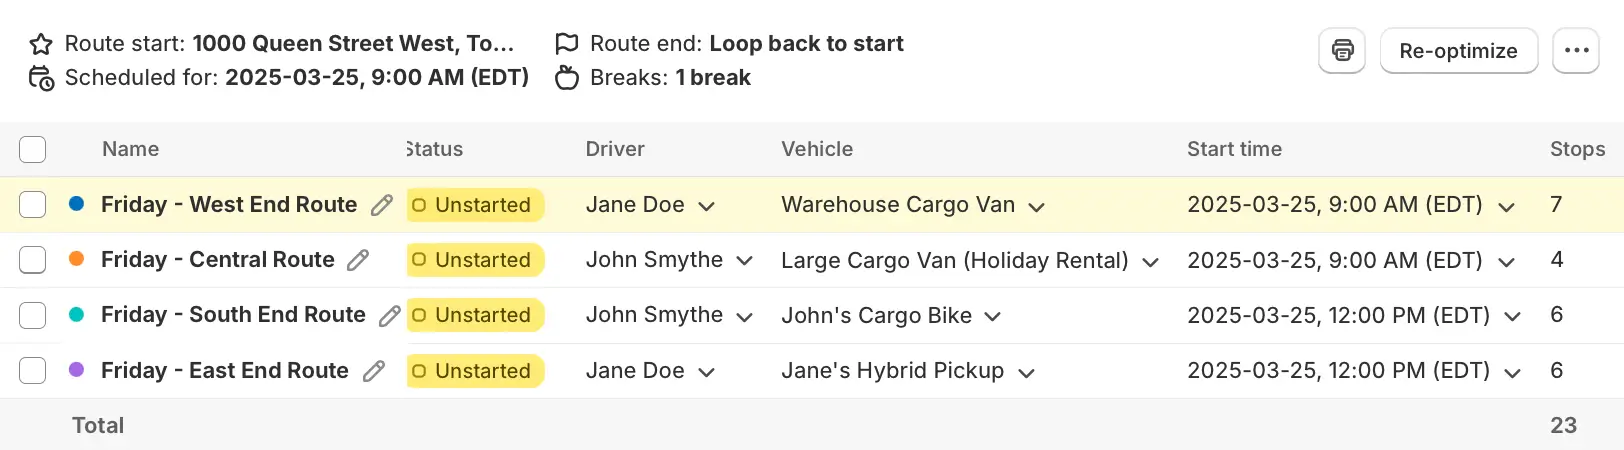Sort by the Driver column header

[615, 149]
